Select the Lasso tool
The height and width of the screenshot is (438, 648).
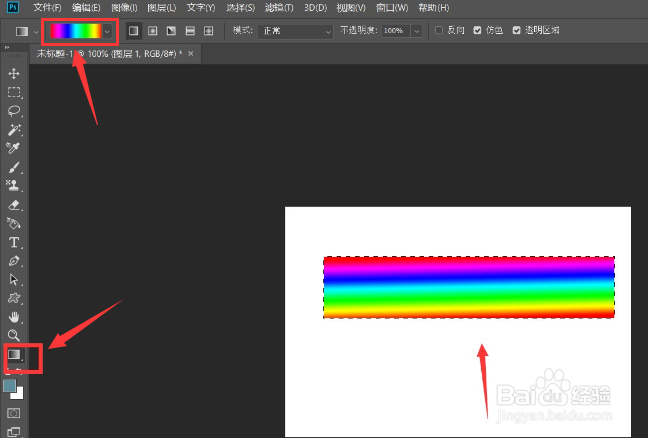[14, 111]
